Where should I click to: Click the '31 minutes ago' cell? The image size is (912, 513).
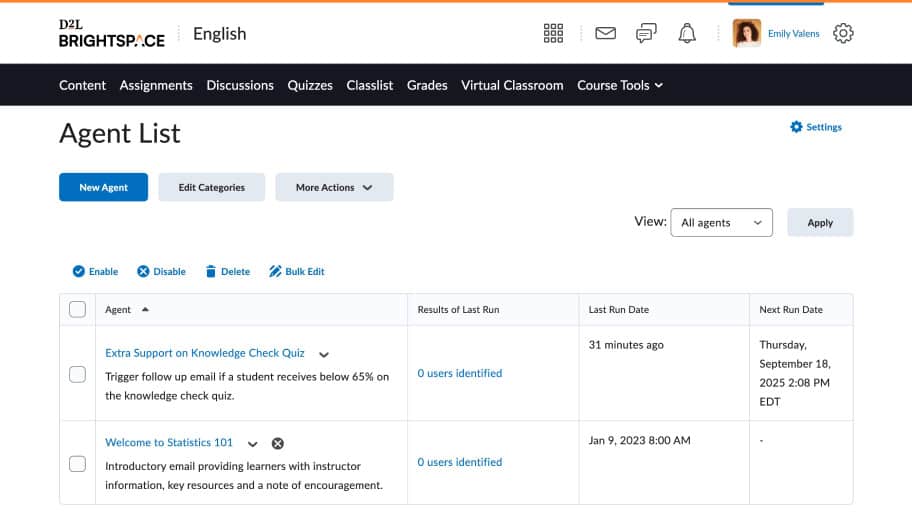626,345
